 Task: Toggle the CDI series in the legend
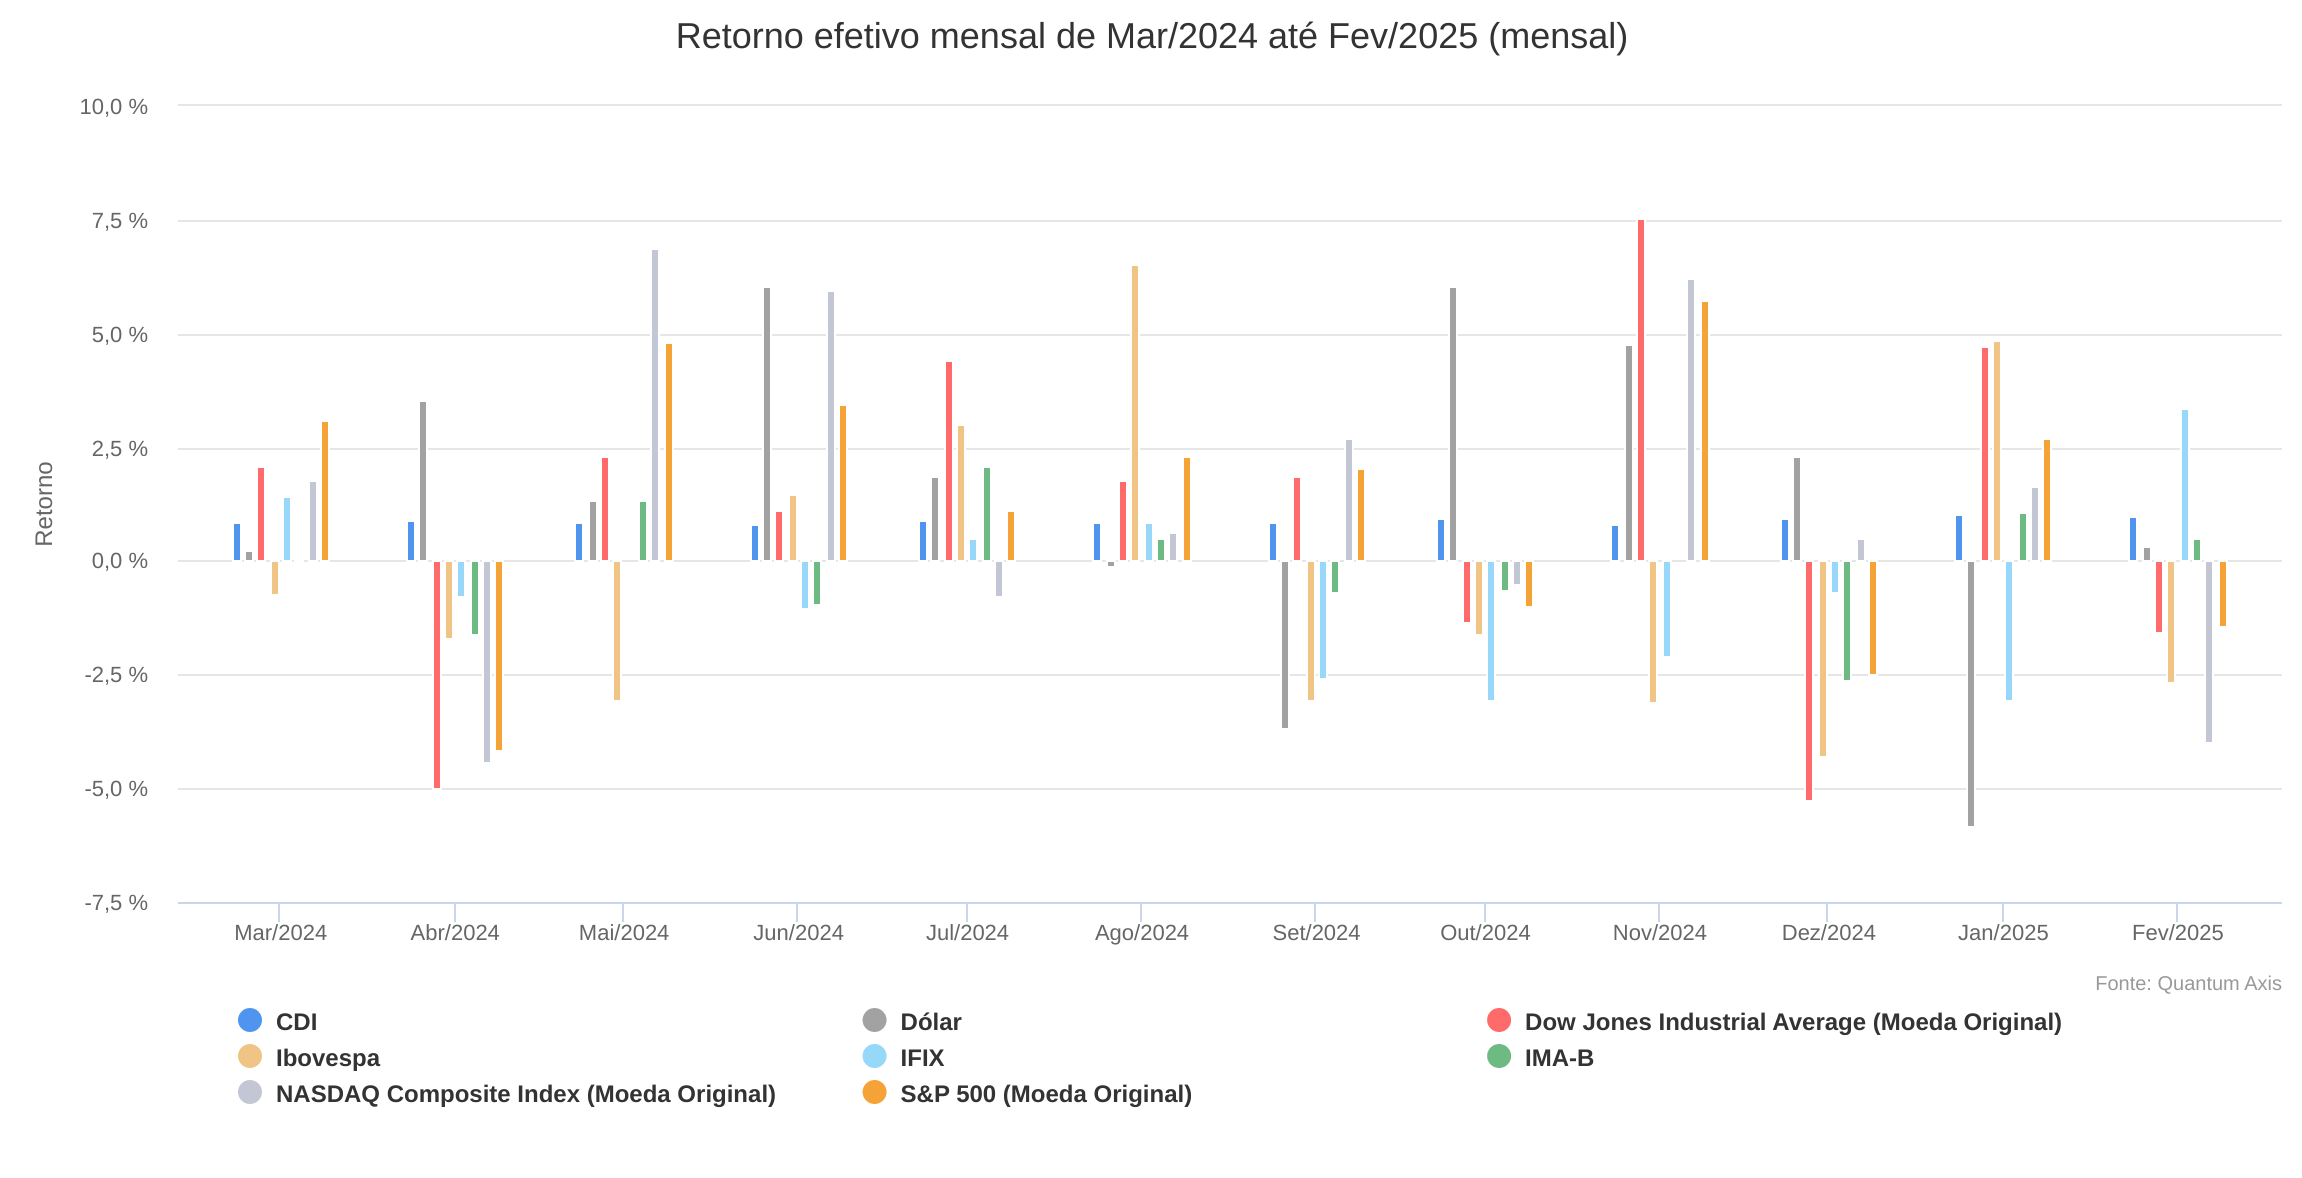click(x=278, y=1021)
